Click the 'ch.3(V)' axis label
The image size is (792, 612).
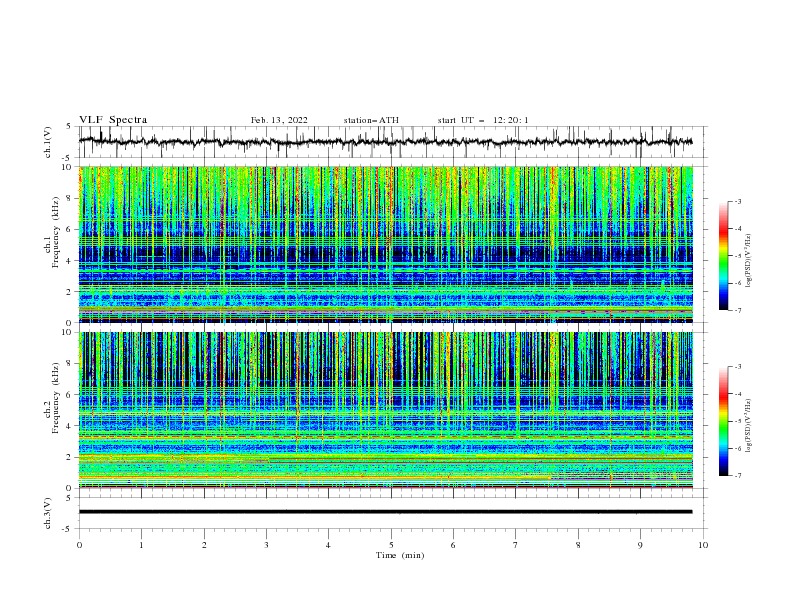point(48,513)
